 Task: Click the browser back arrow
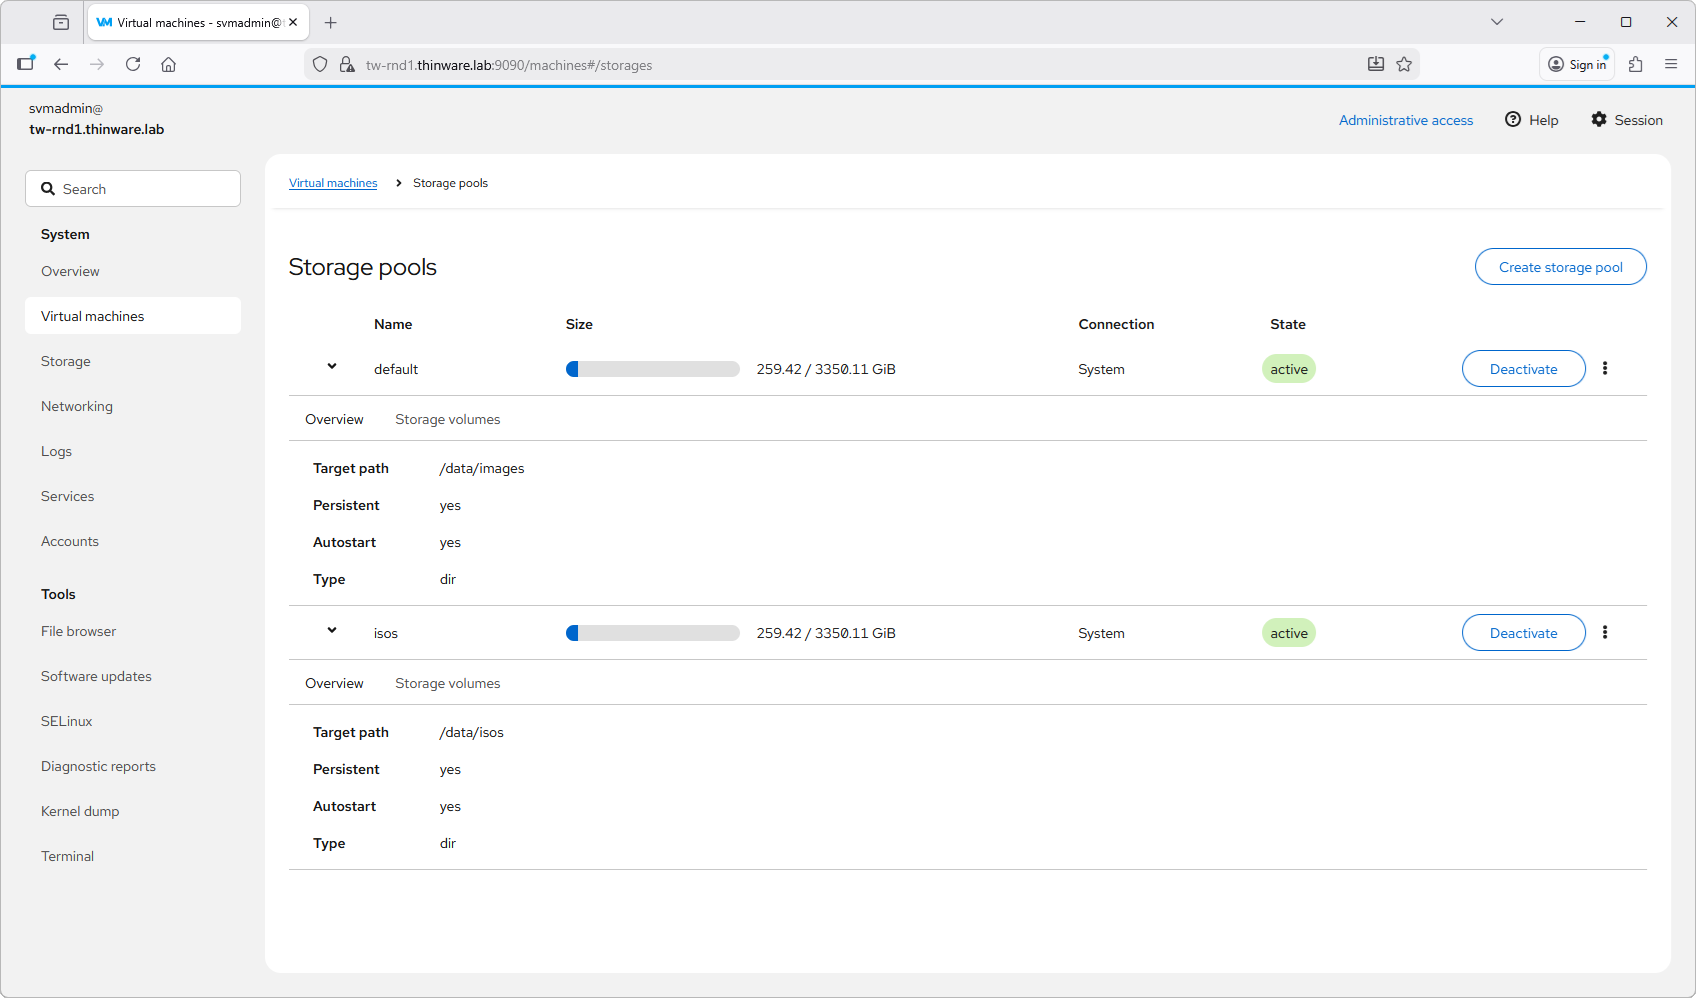click(x=61, y=64)
